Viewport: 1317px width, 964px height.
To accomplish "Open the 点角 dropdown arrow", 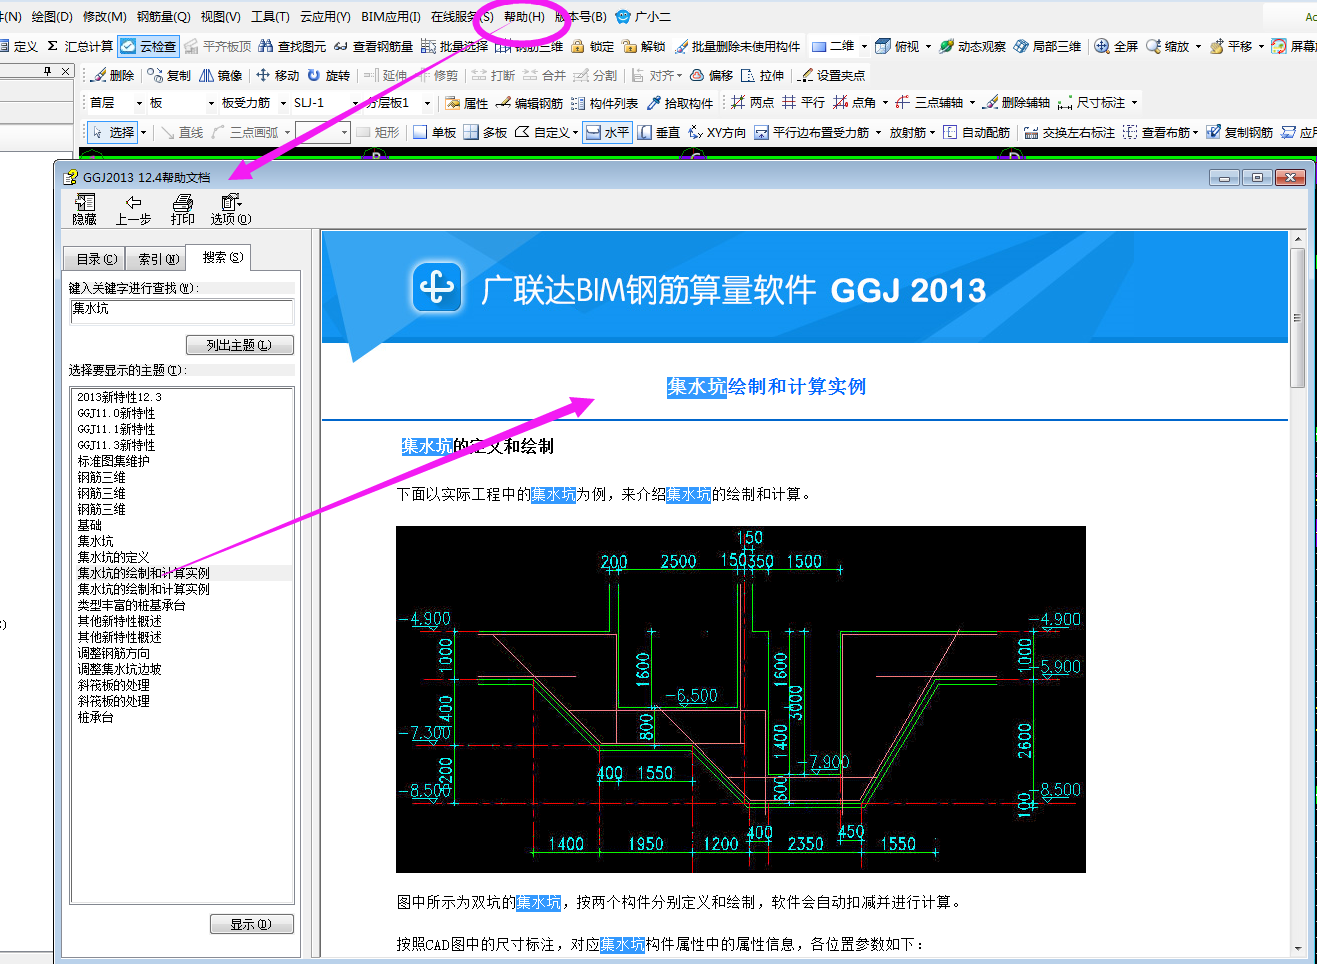I will pyautogui.click(x=885, y=102).
